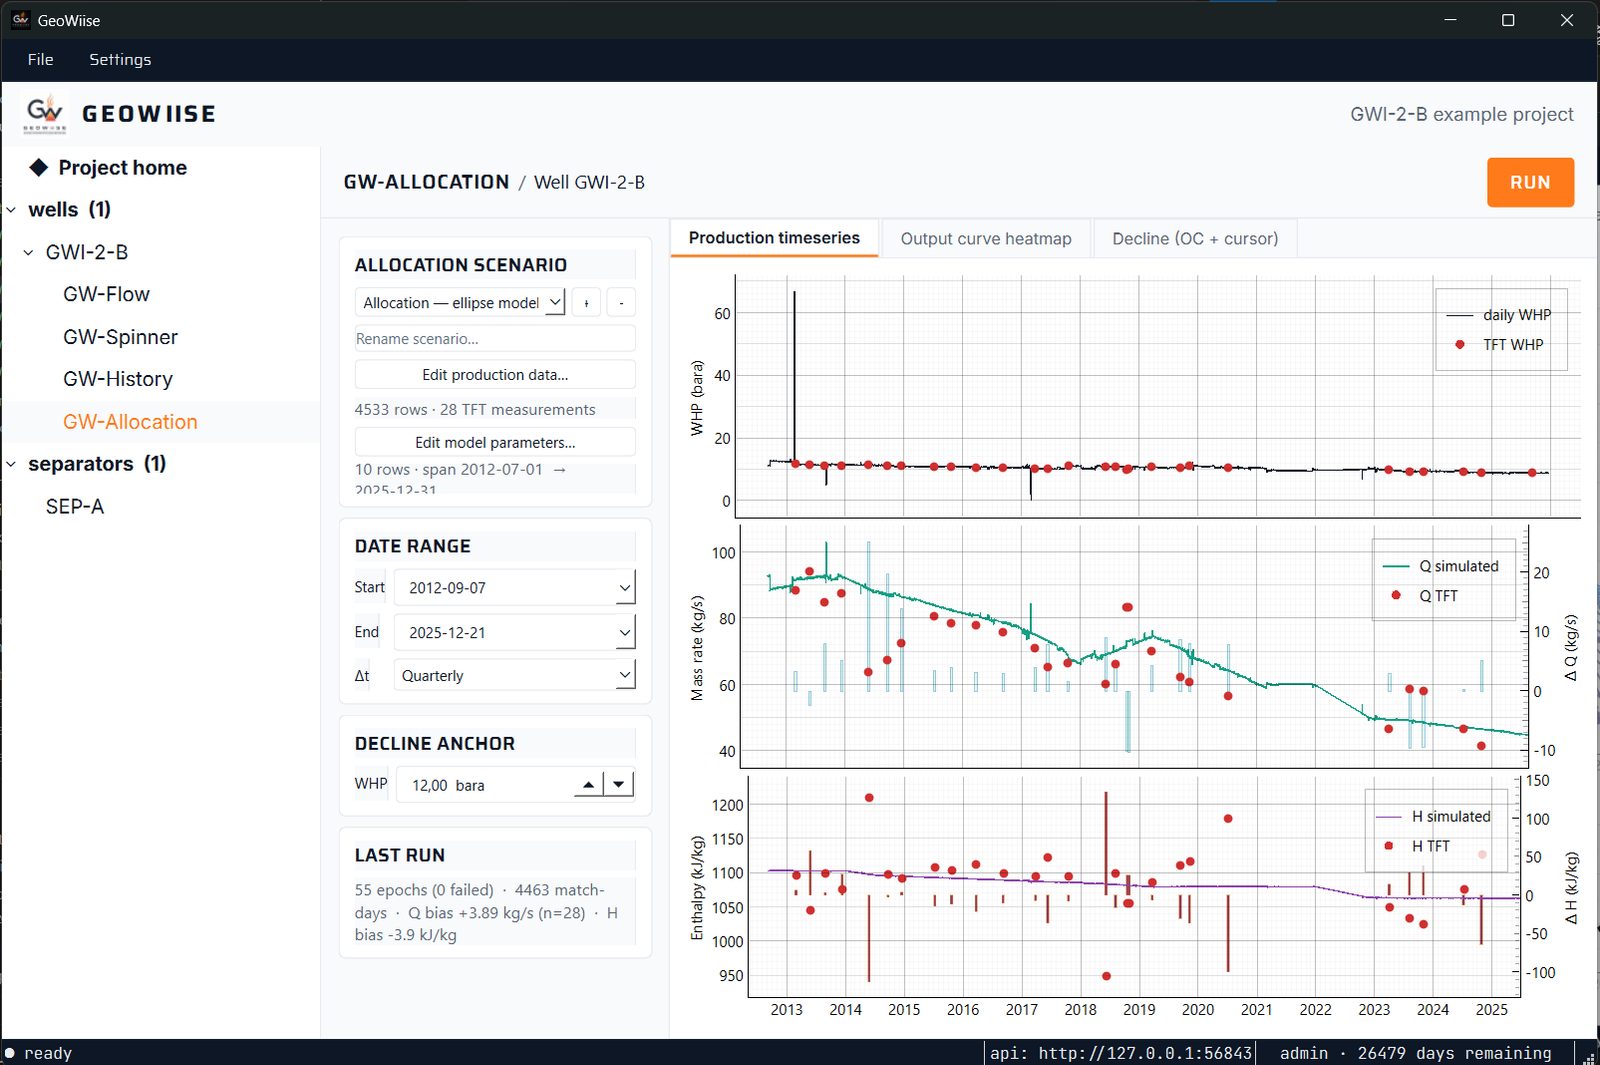Click the Rename scenario input field
The image size is (1600, 1065).
click(x=495, y=339)
